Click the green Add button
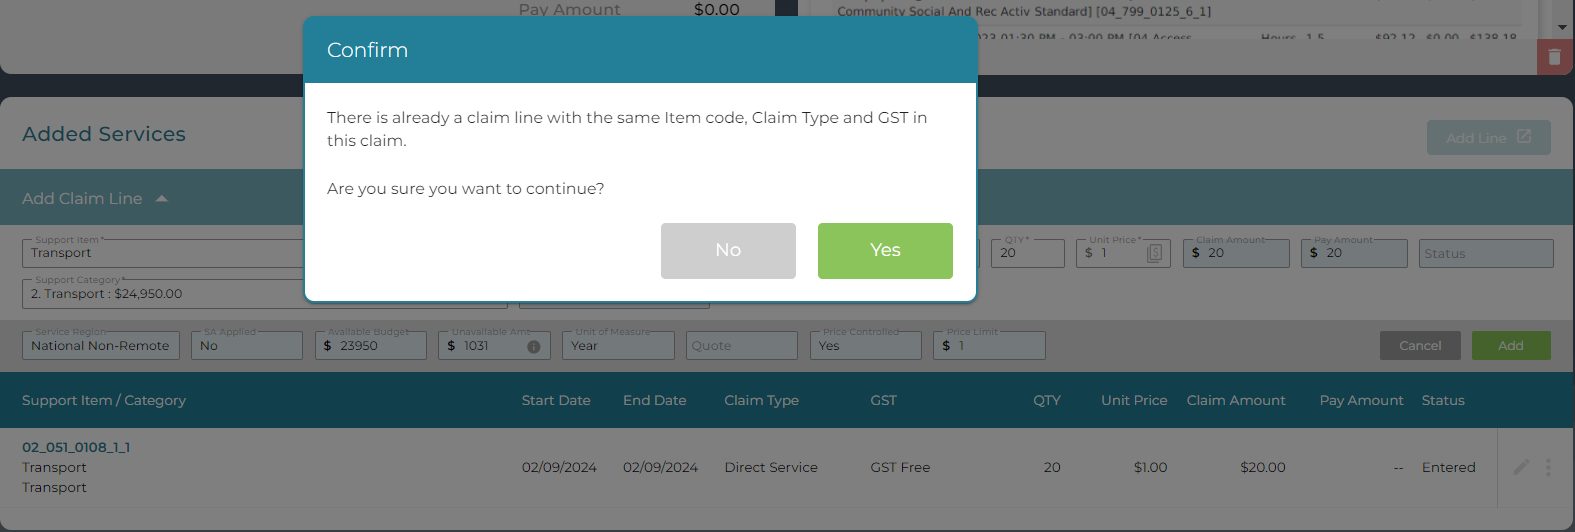1575x532 pixels. (x=1511, y=345)
